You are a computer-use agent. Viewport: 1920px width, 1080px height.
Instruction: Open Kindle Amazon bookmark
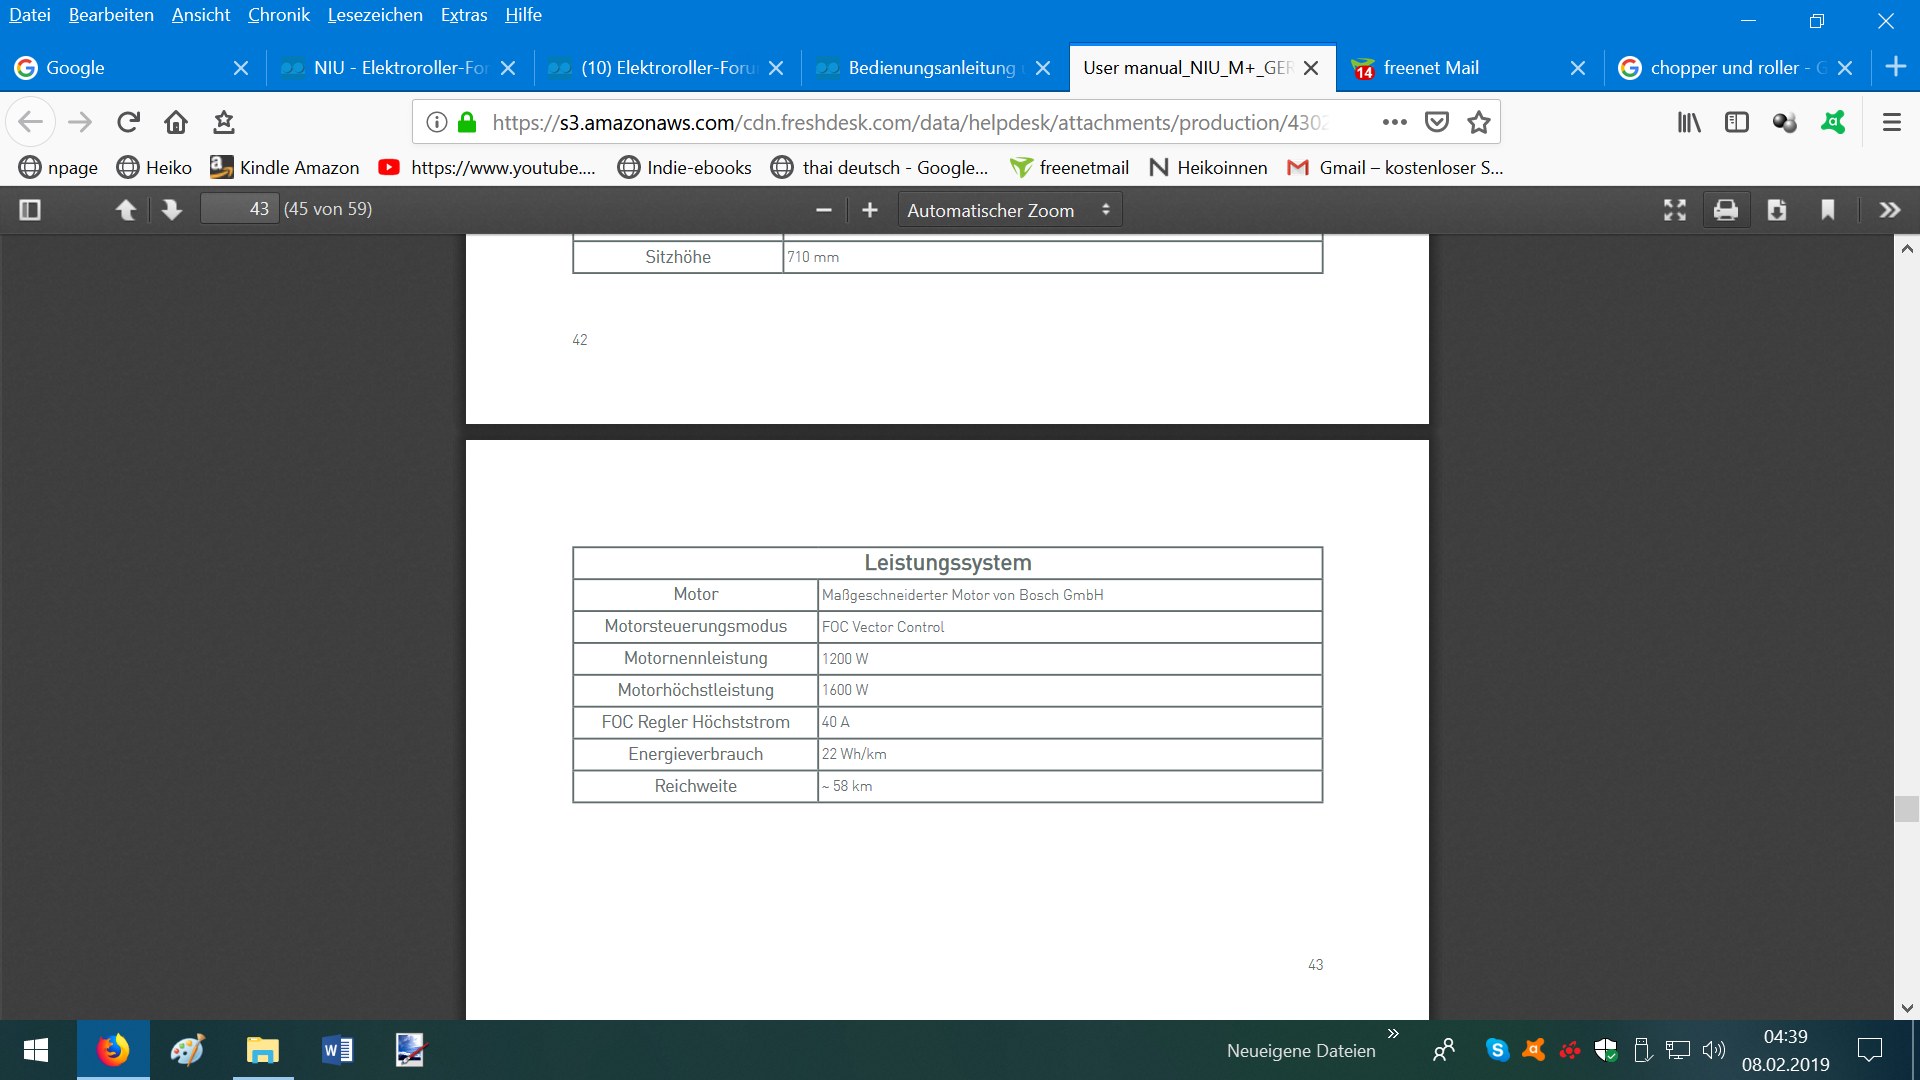click(285, 167)
